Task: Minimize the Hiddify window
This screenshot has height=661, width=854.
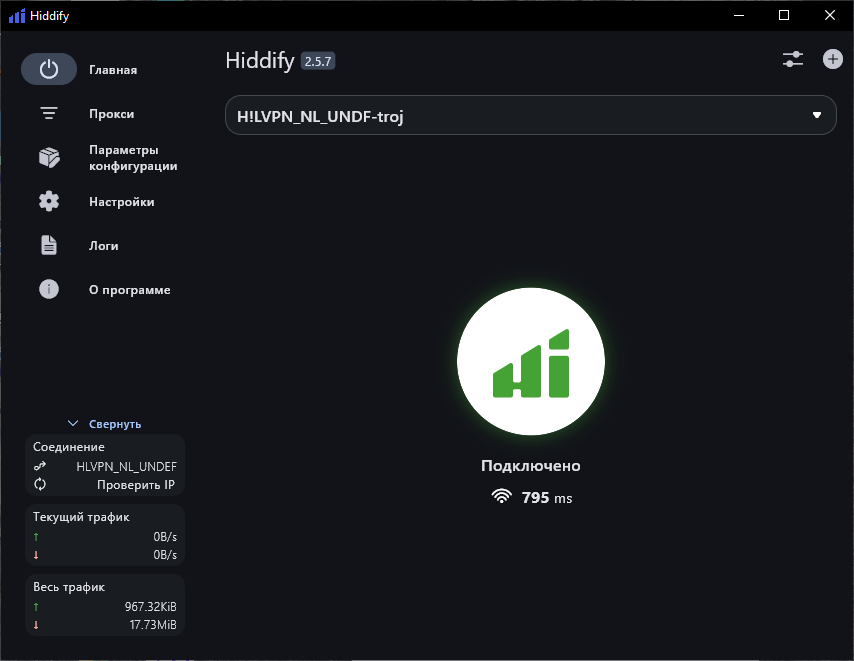Action: click(x=739, y=15)
